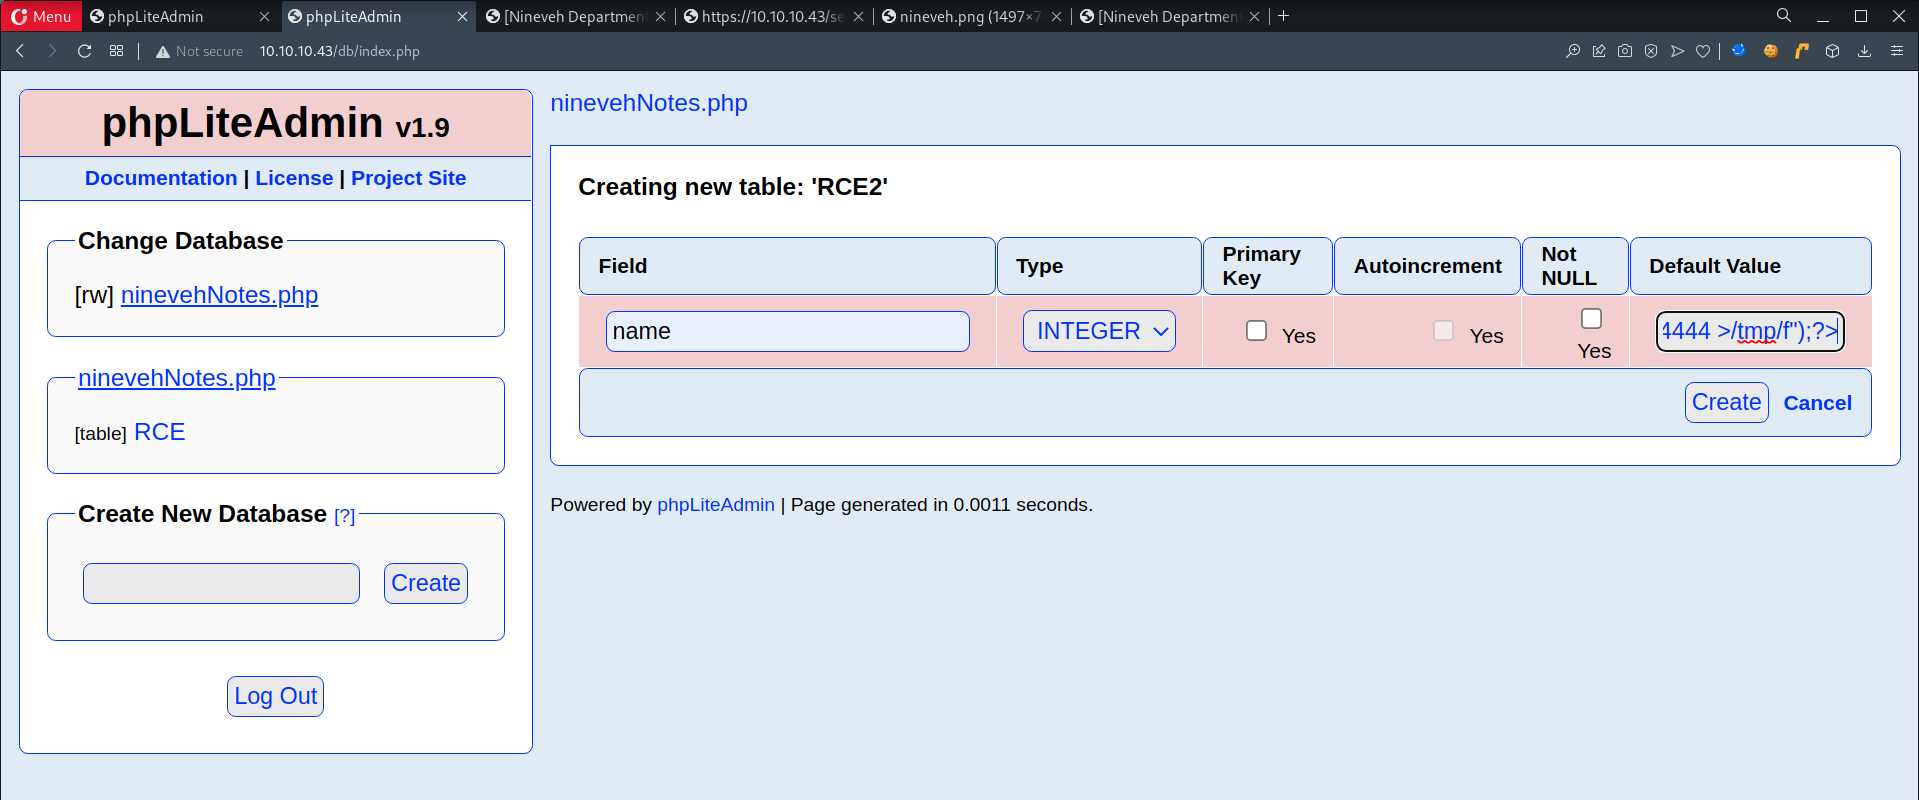Open the Easy Setup sliders icon
Viewport: 1919px width, 800px height.
pos(1897,51)
